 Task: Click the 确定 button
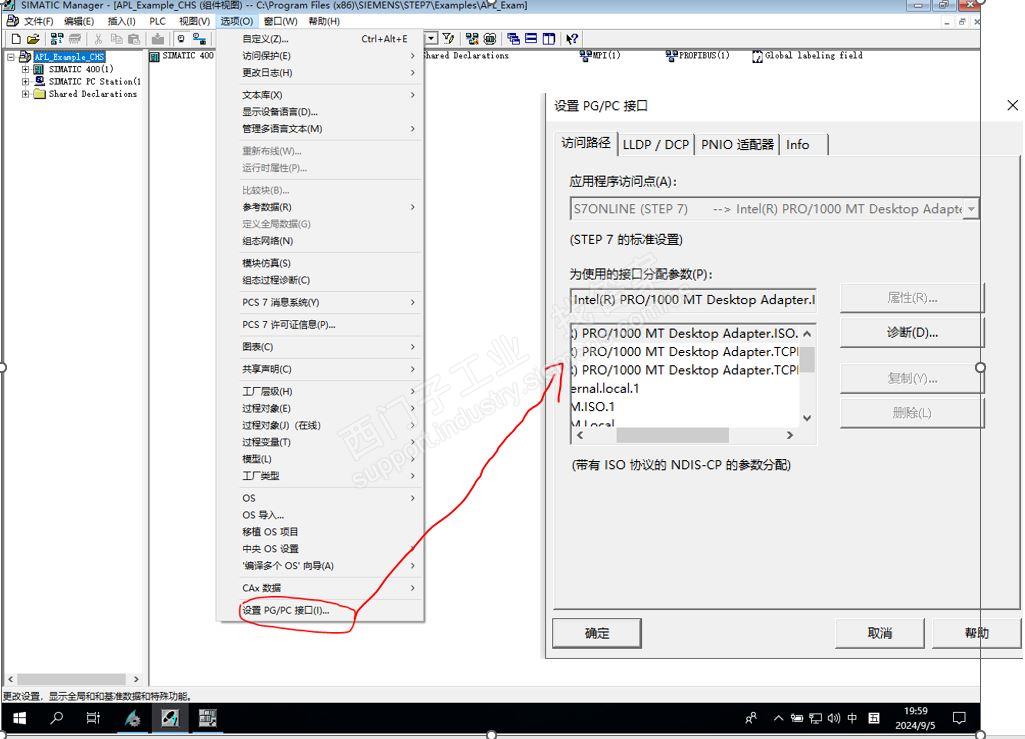click(597, 633)
